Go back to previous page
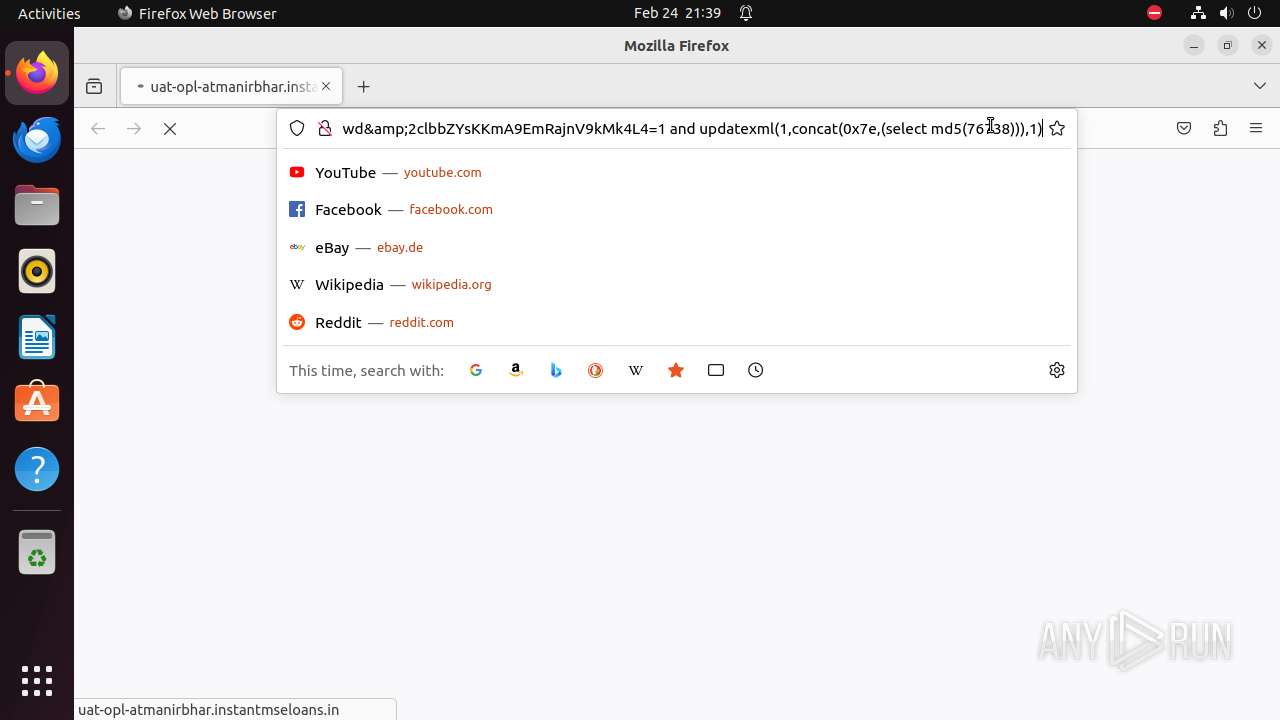Viewport: 1280px width, 720px height. coord(98,128)
